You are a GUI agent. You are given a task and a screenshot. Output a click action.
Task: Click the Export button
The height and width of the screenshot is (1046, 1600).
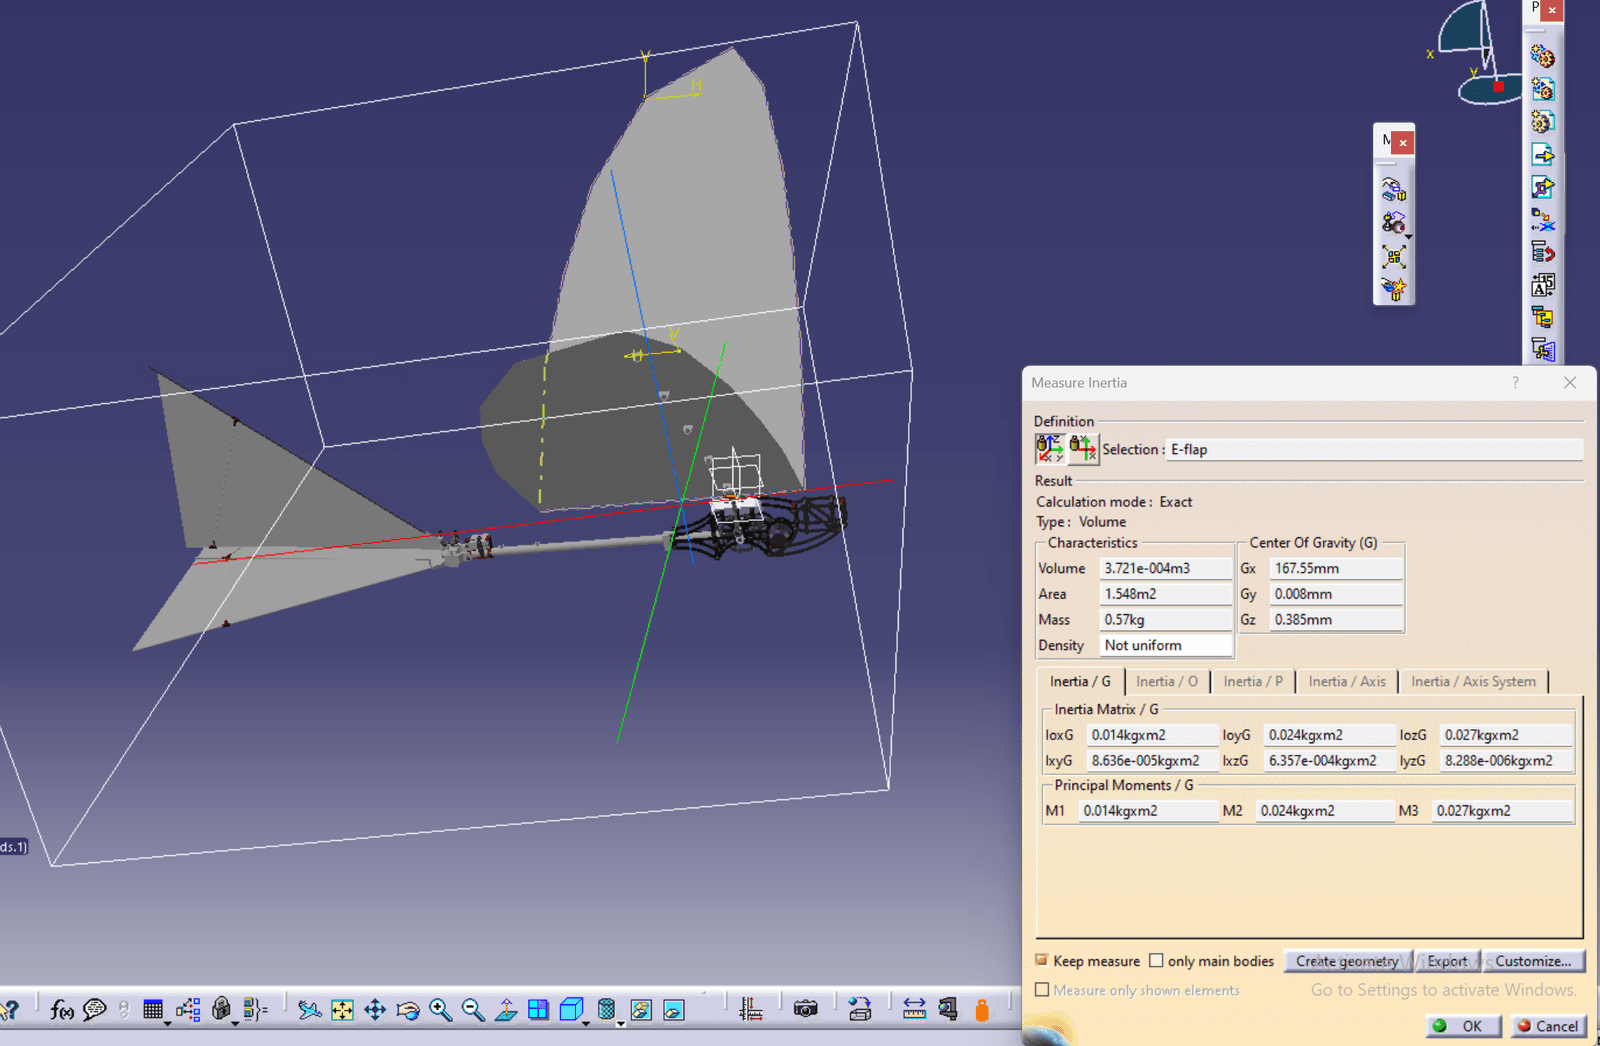1447,961
